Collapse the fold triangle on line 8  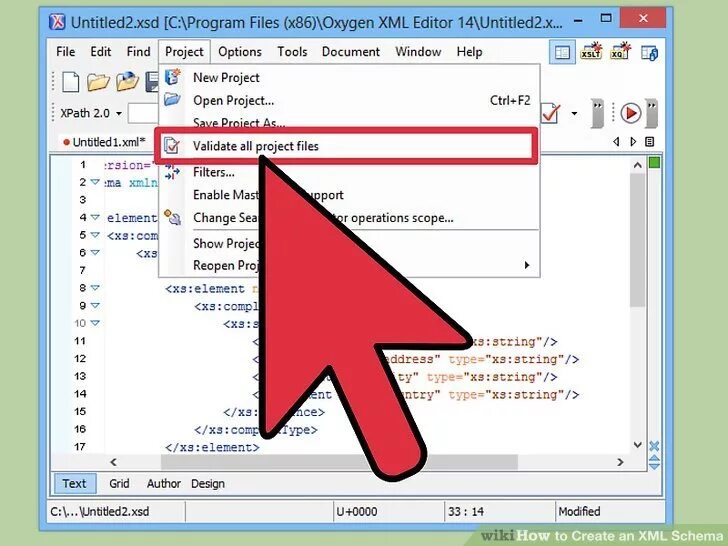tap(95, 288)
